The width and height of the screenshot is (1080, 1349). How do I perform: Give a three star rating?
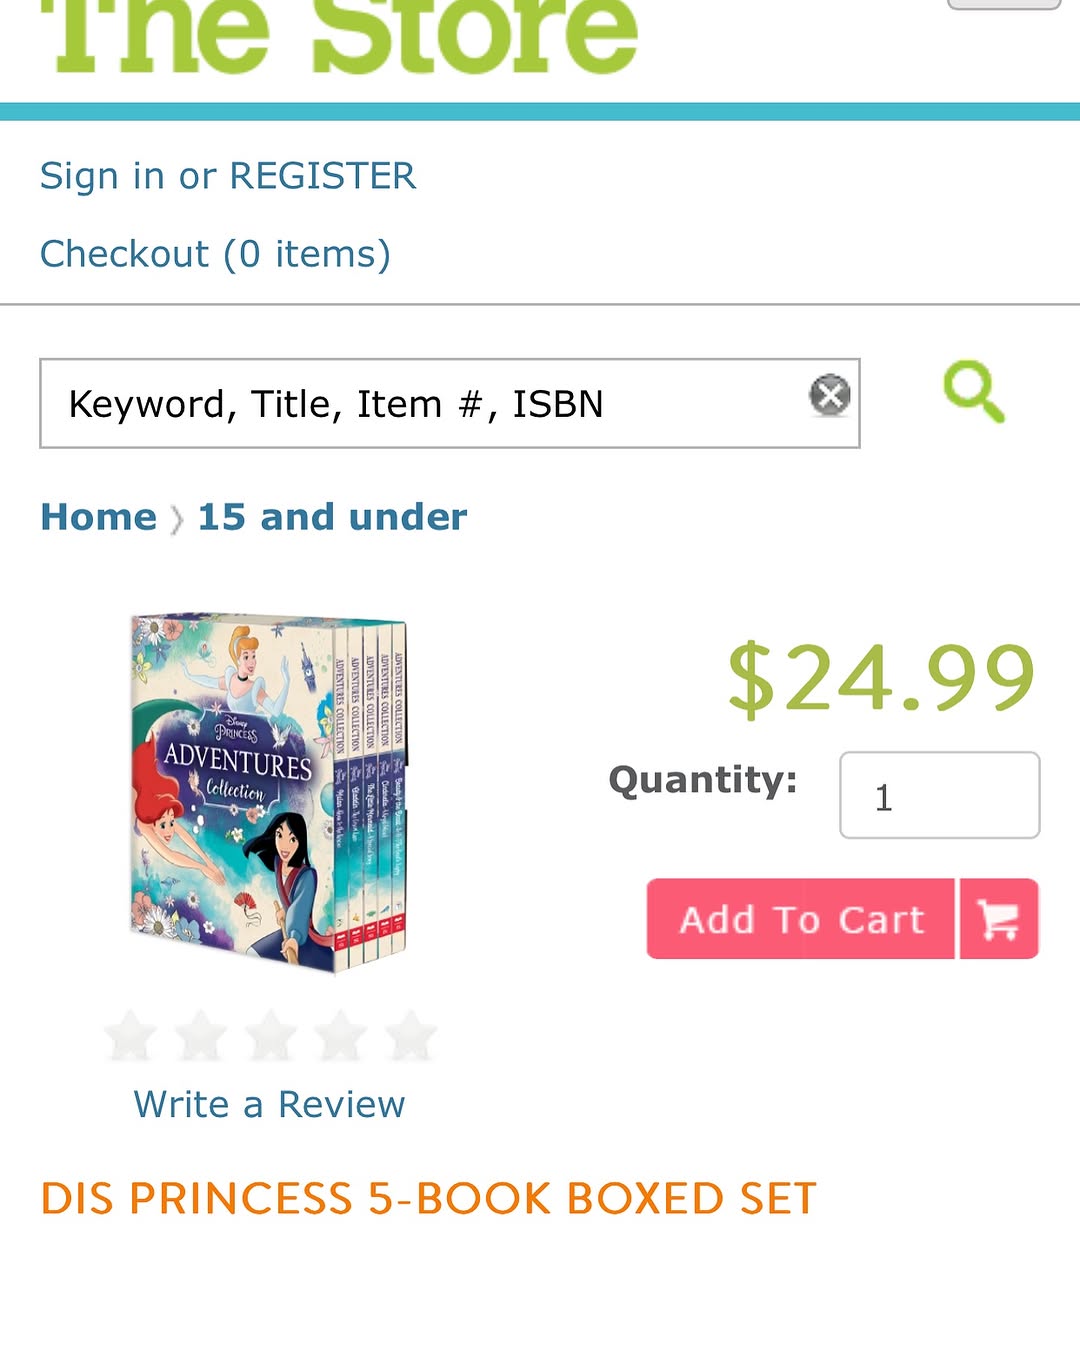click(x=271, y=1036)
